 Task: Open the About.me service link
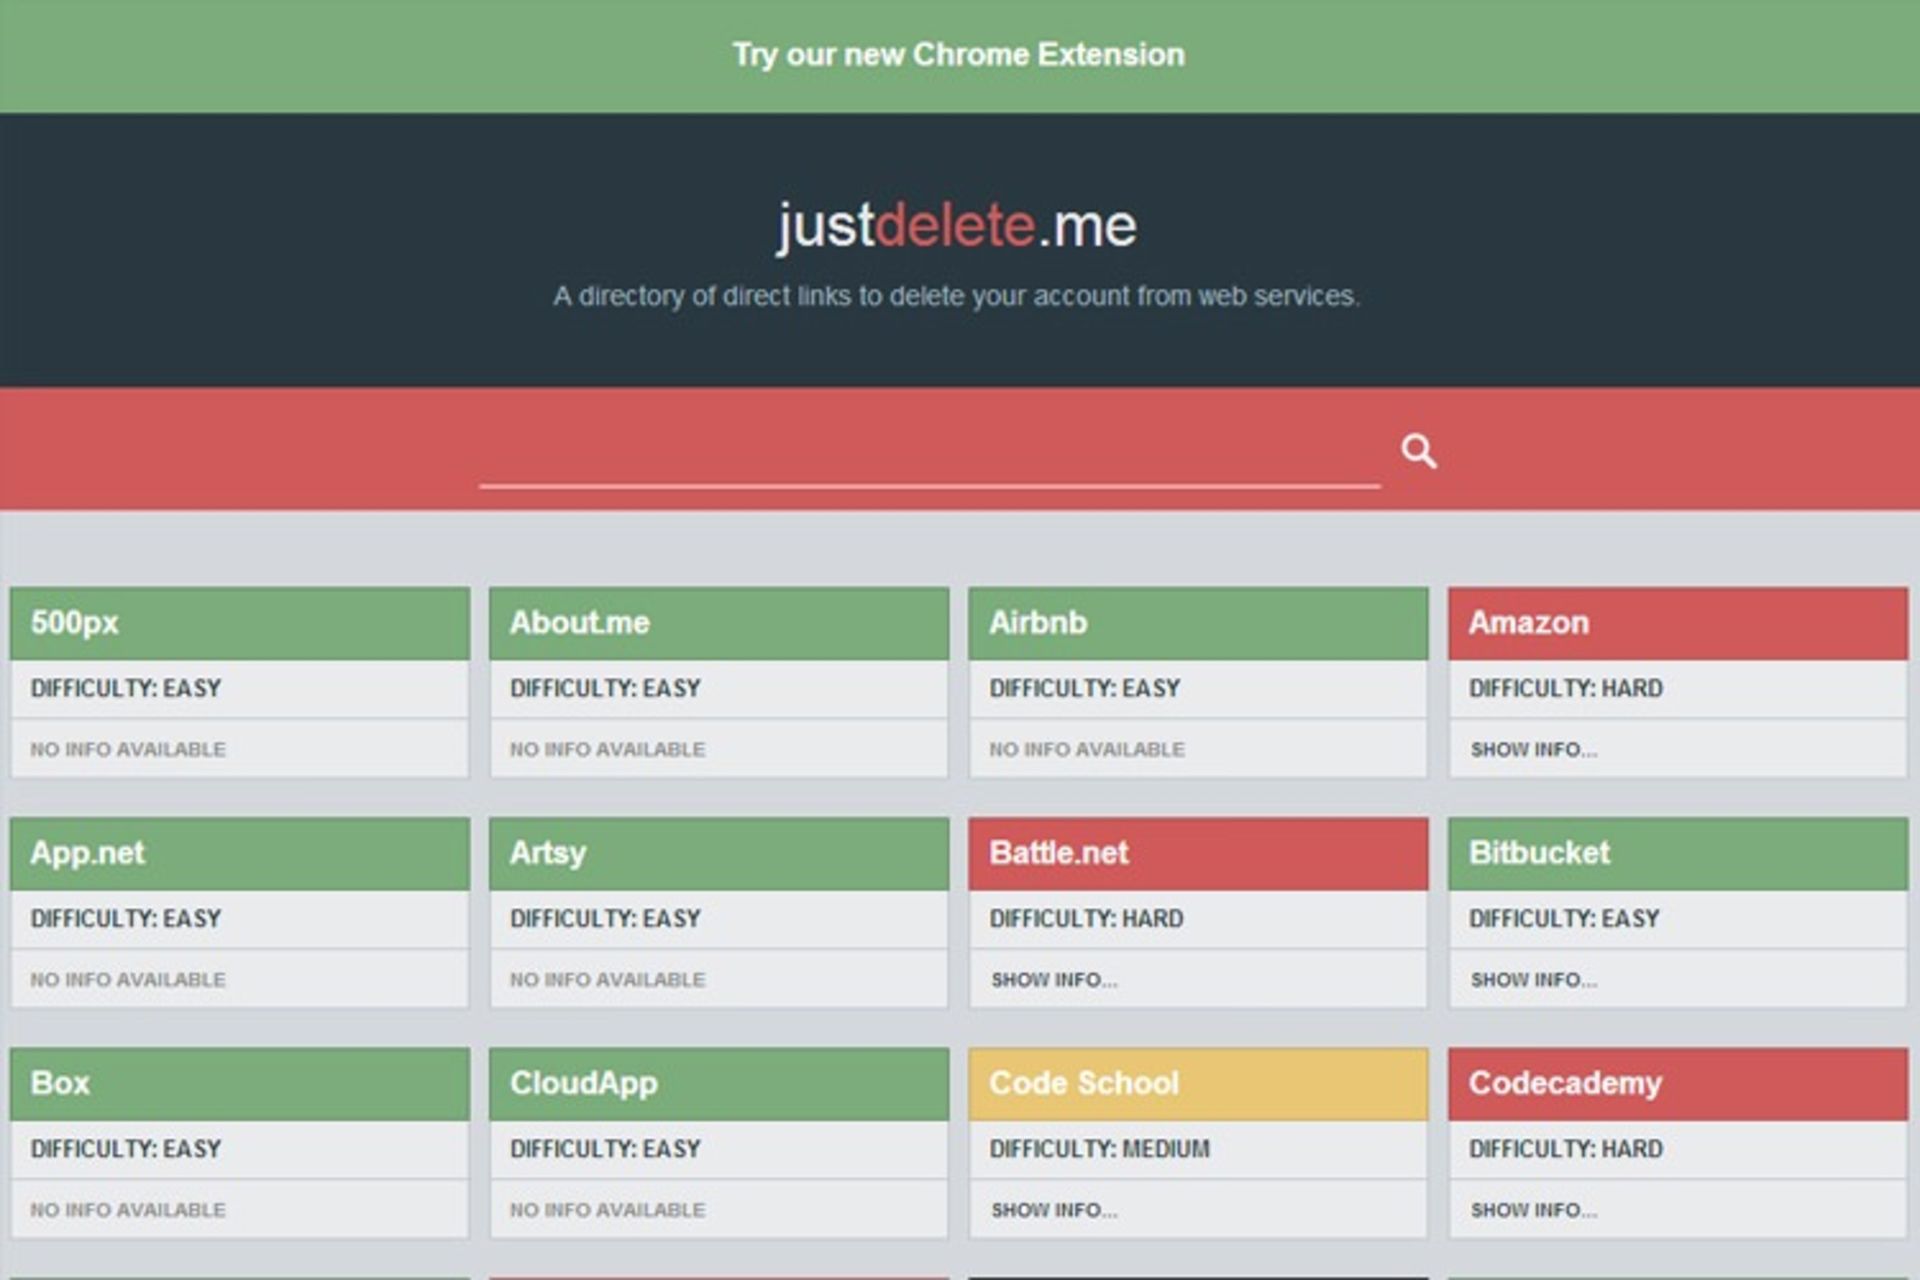click(719, 623)
